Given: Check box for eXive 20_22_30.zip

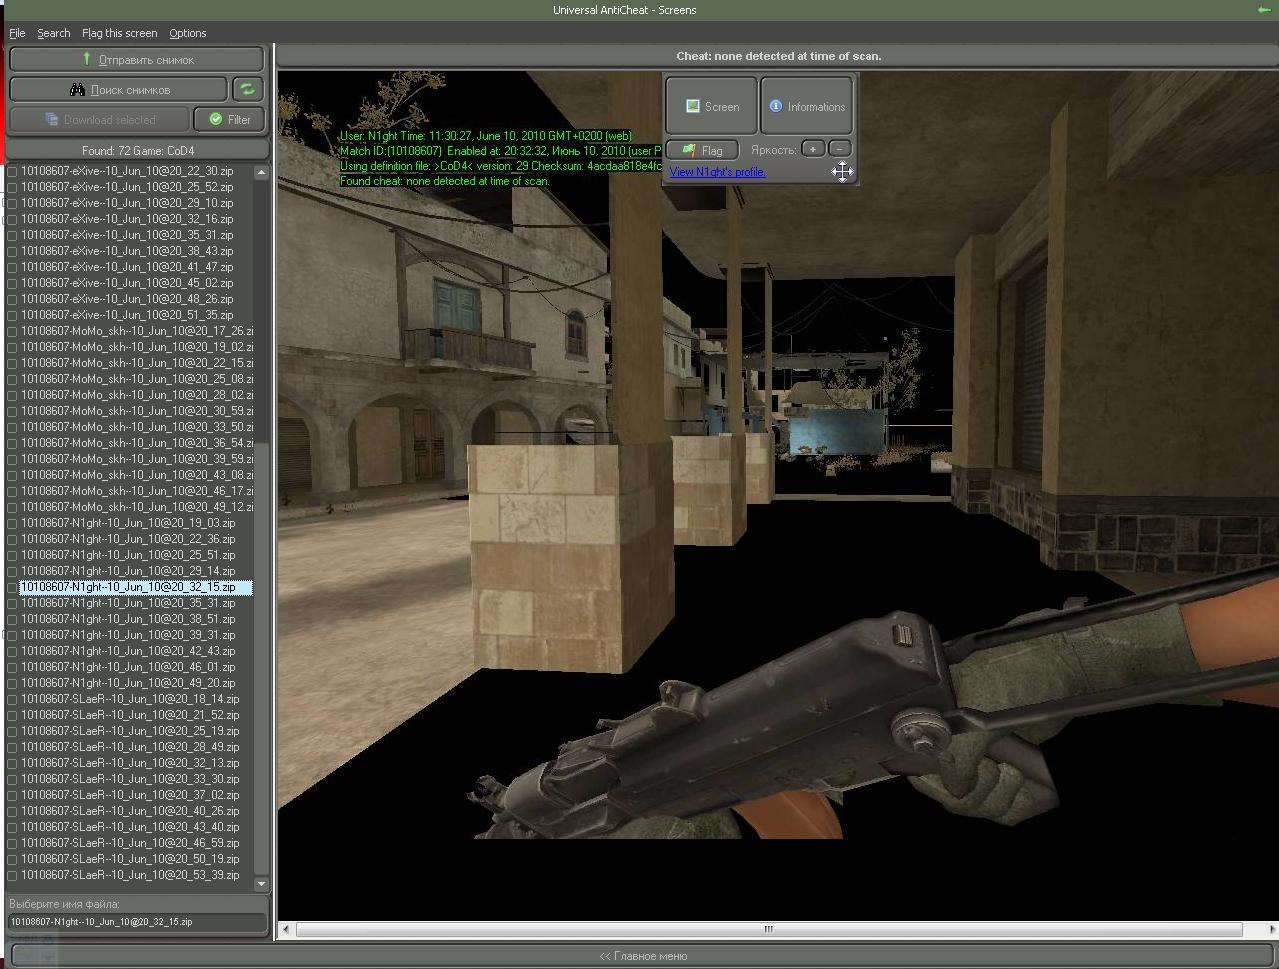Looking at the screenshot, I should point(13,171).
